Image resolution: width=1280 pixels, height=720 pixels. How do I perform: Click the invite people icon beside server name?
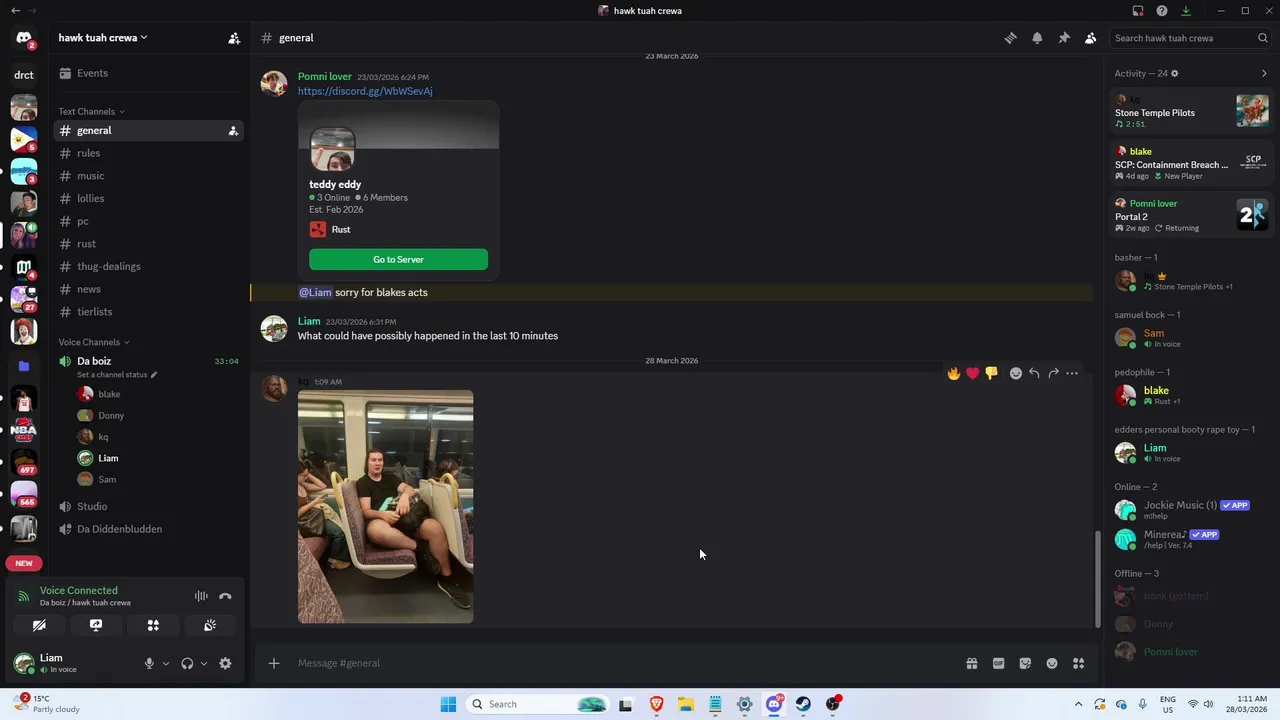coord(234,38)
